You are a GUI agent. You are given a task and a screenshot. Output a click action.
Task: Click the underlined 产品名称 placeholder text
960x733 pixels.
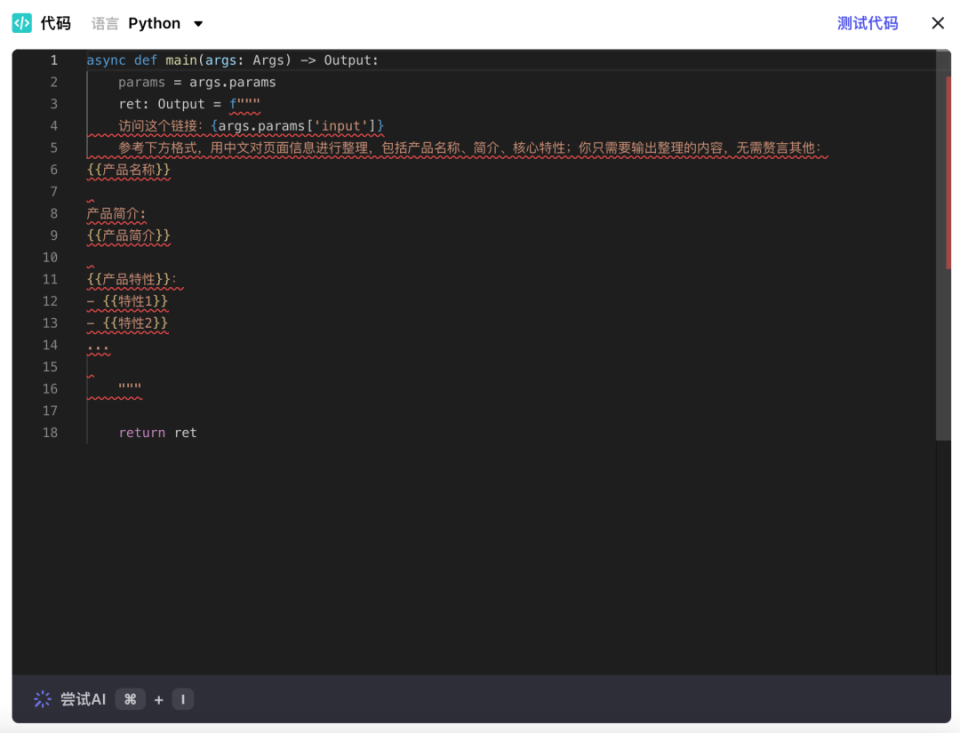tap(127, 169)
